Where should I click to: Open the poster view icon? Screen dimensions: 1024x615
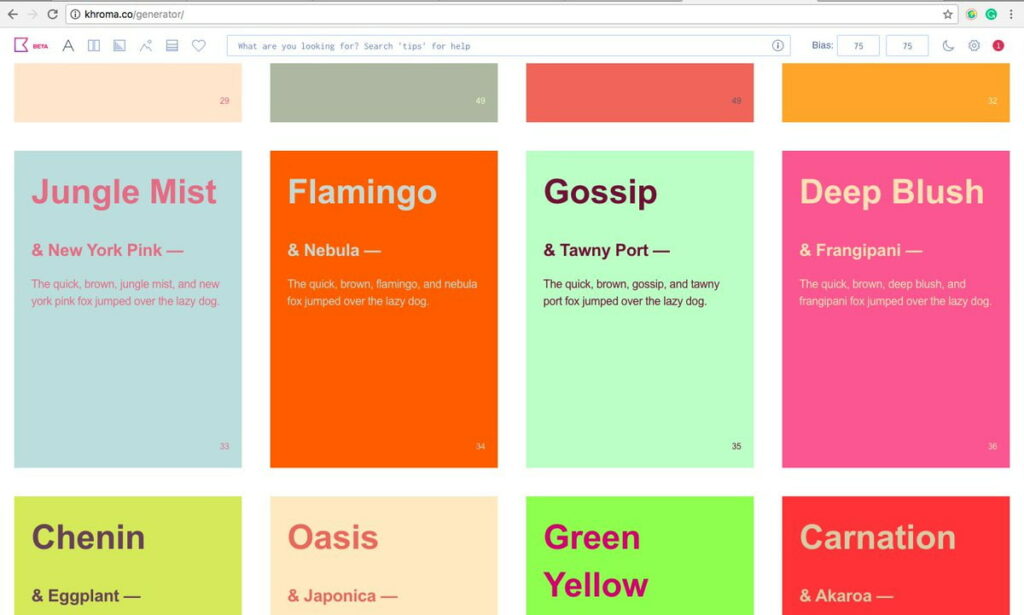coord(93,45)
